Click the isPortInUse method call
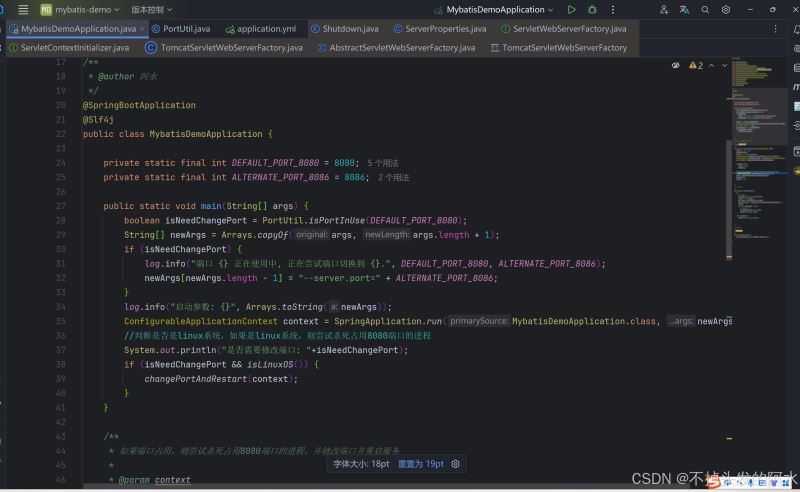 pyautogui.click(x=337, y=220)
